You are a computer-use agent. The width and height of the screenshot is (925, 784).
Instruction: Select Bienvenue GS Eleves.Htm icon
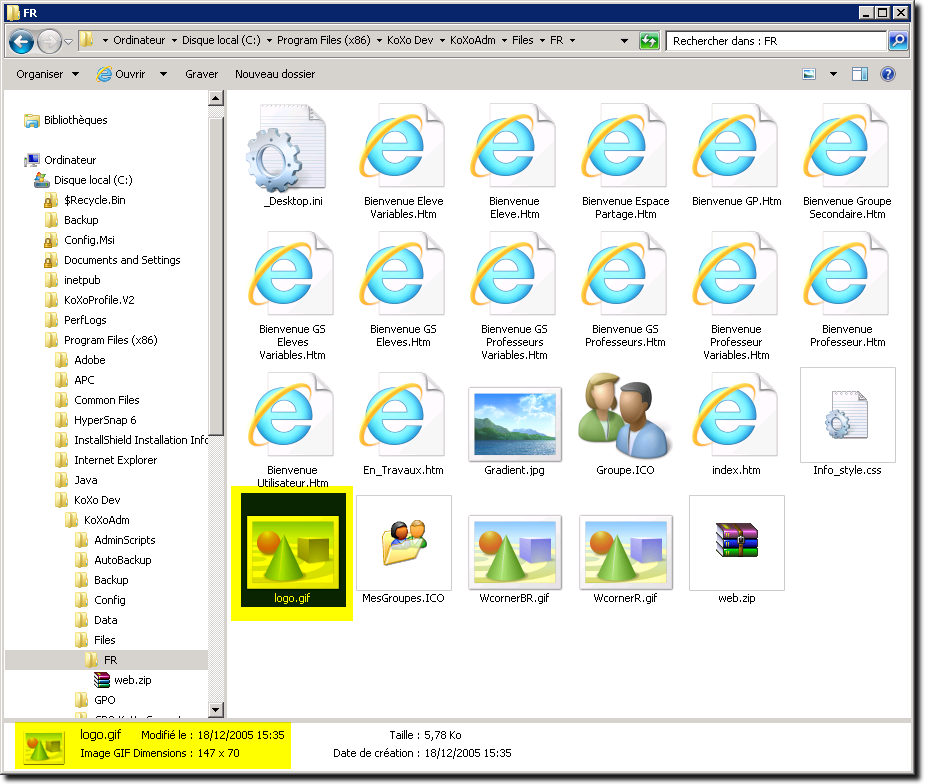click(403, 275)
